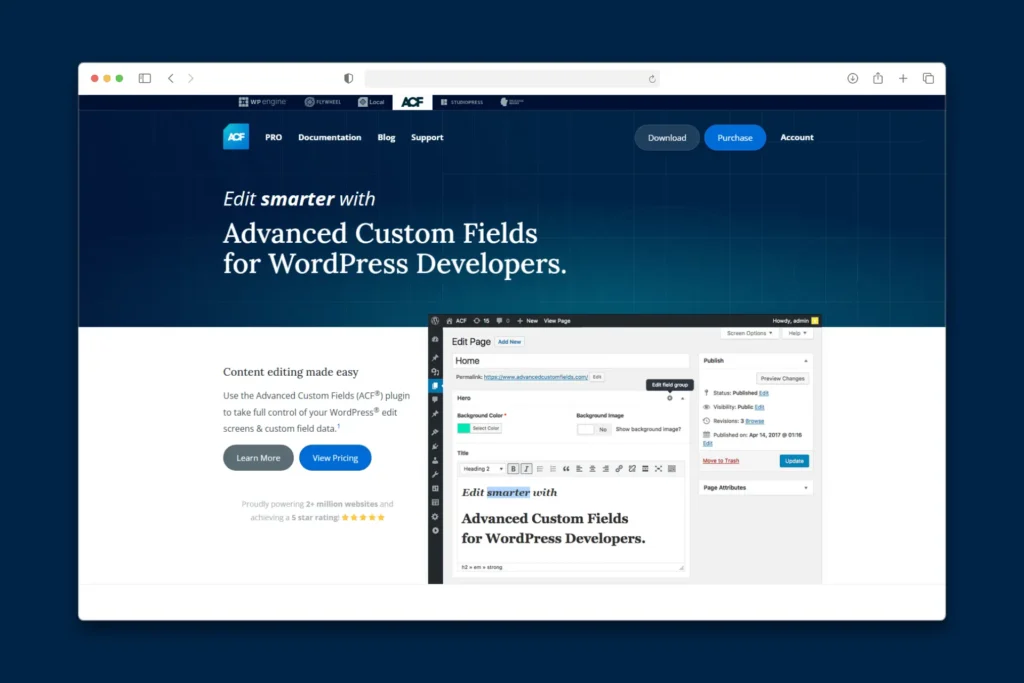Open the PRO menu item
This screenshot has width=1024, height=683.
[274, 137]
